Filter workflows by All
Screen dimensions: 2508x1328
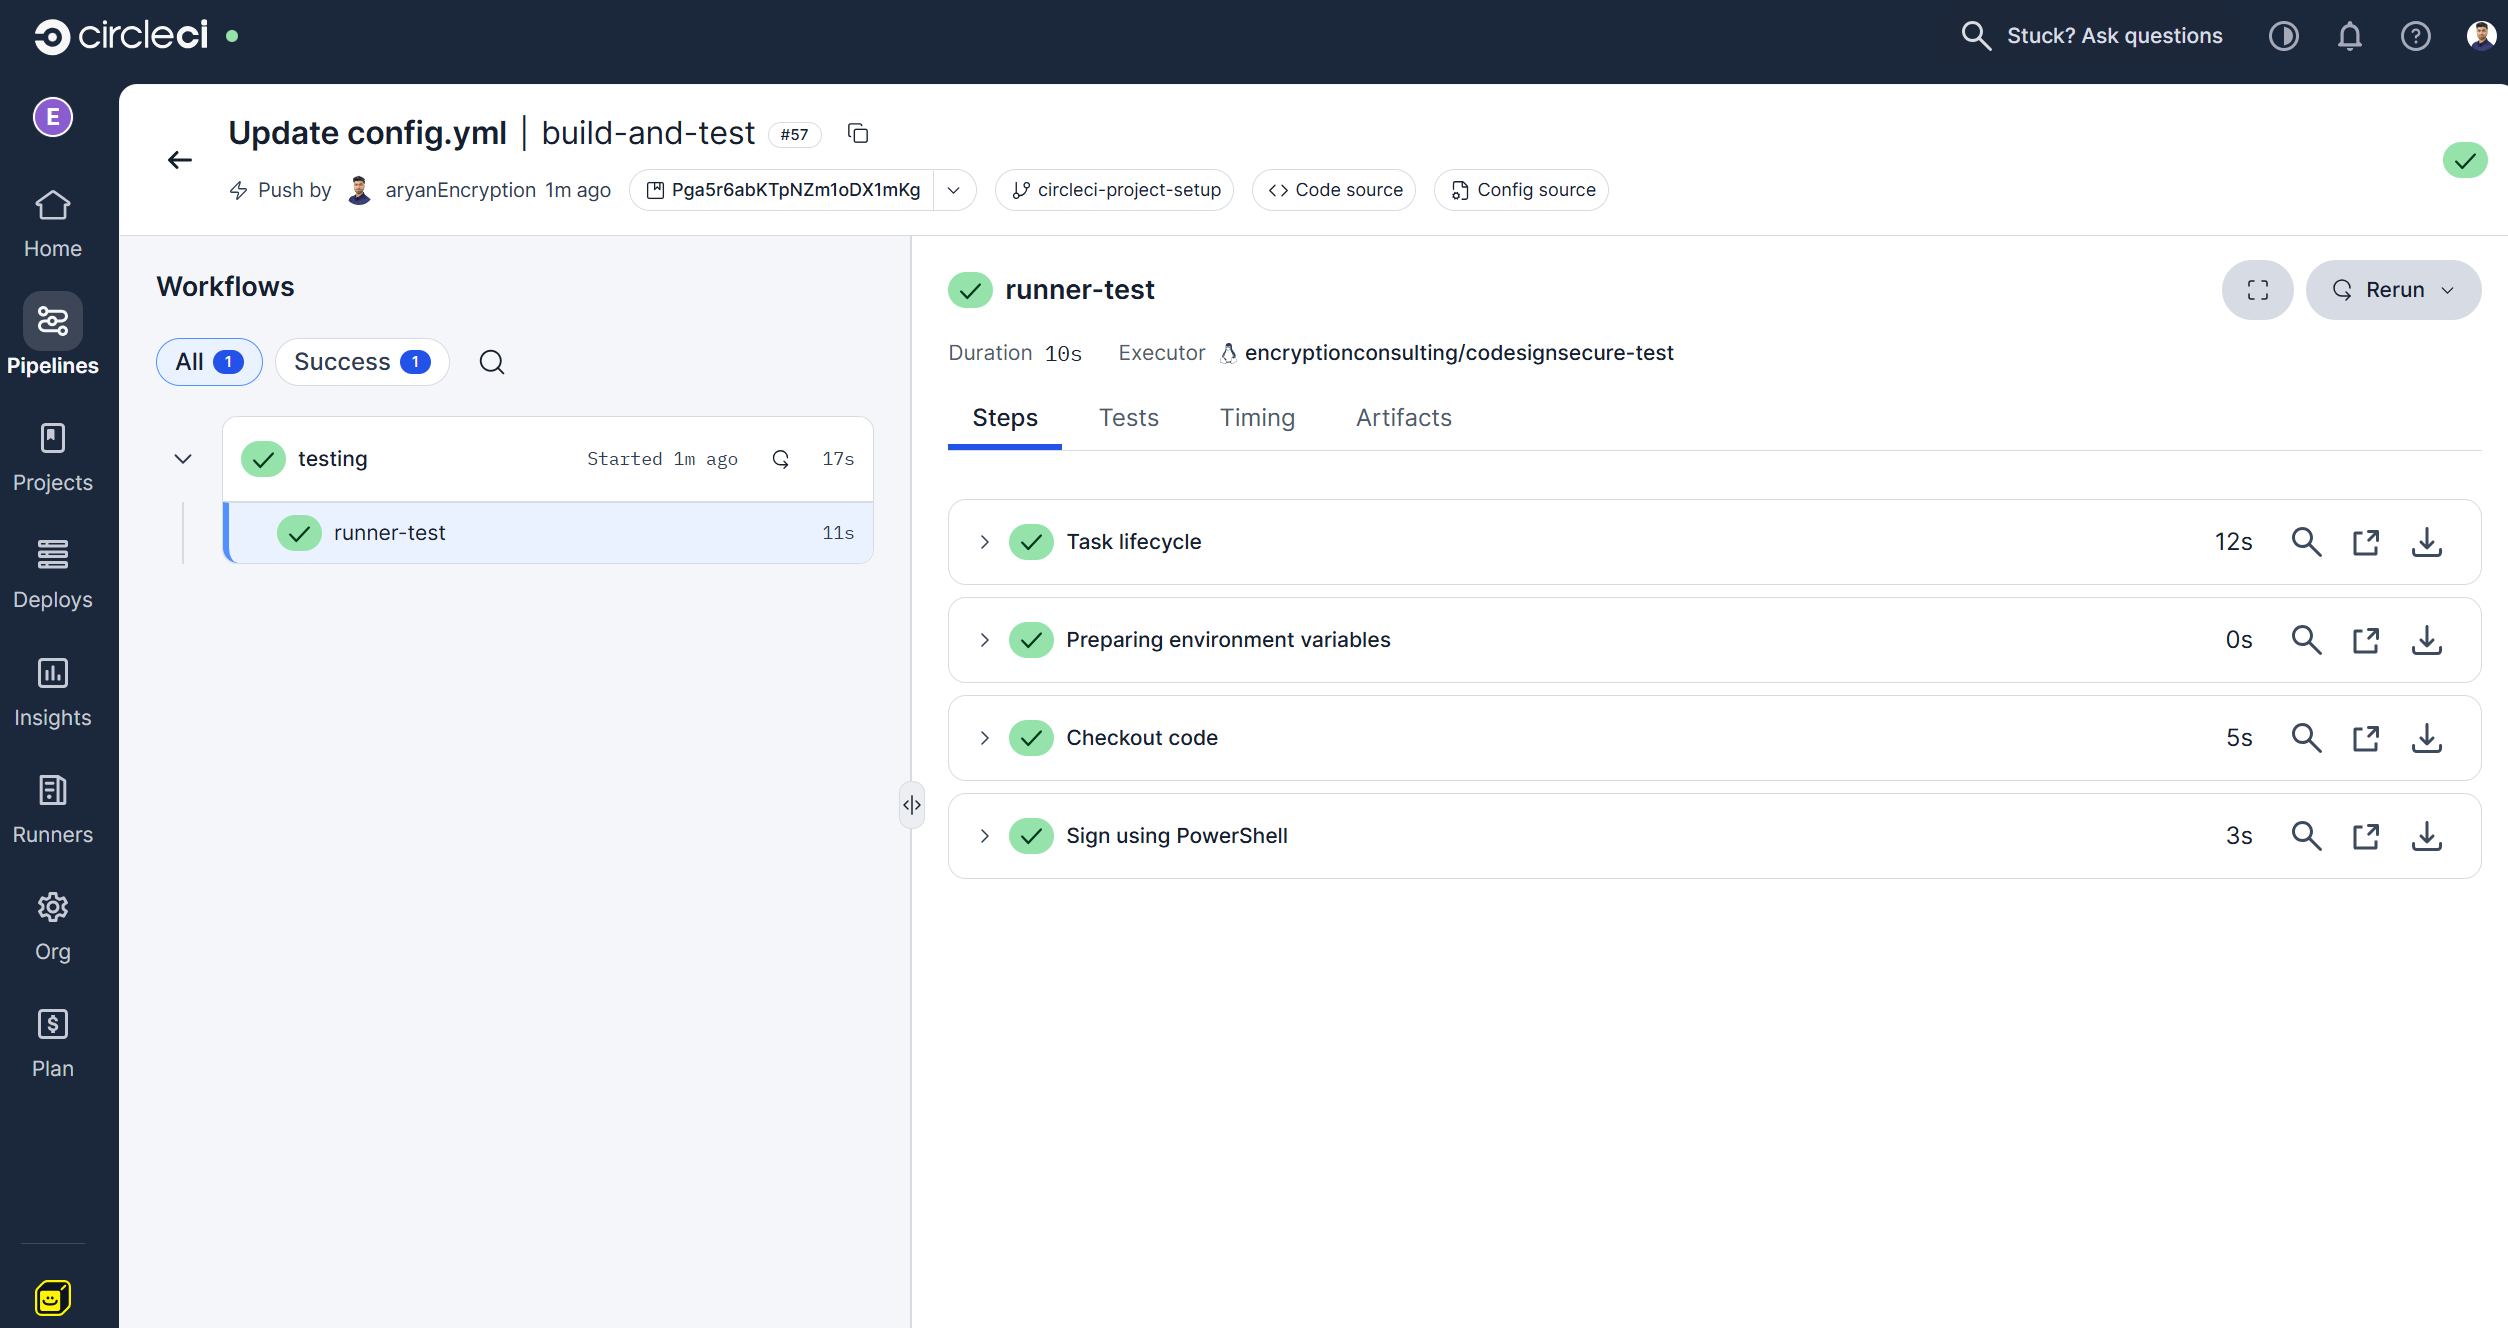209,362
